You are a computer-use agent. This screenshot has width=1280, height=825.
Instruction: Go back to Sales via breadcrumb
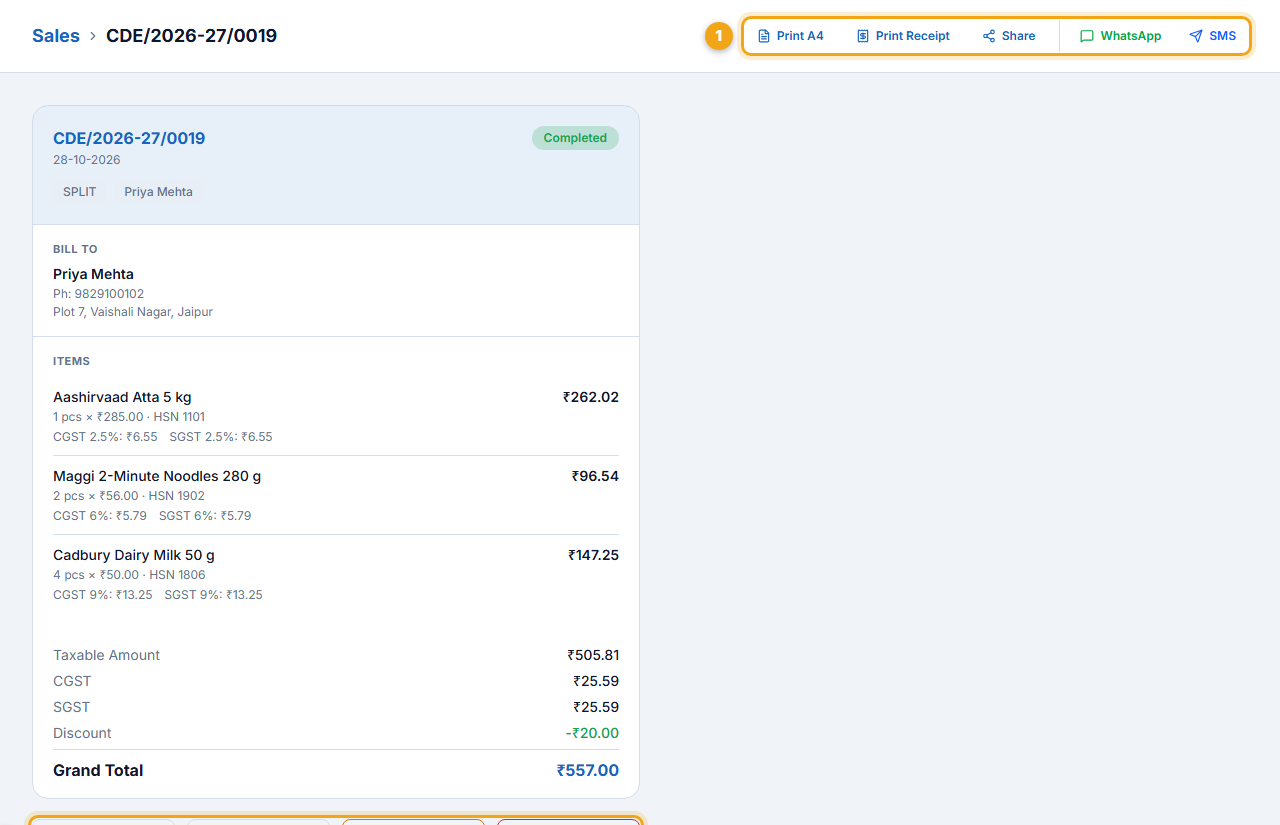[56, 36]
